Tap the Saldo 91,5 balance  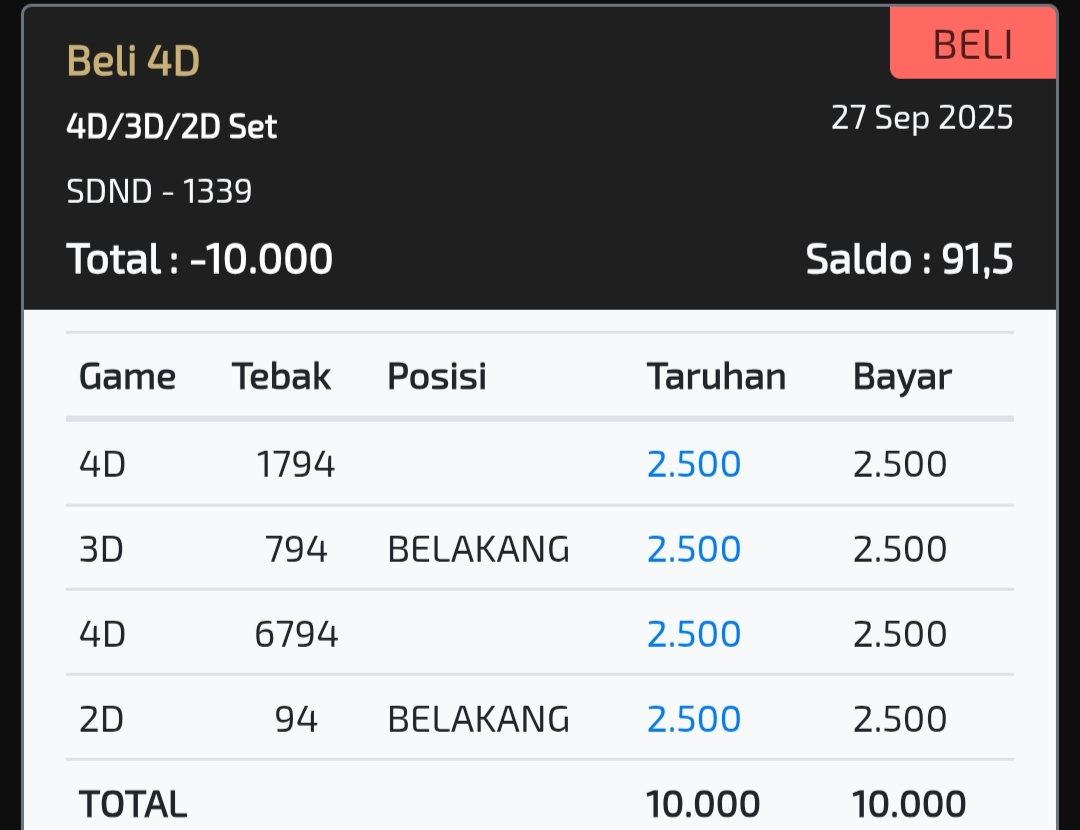[x=909, y=259]
